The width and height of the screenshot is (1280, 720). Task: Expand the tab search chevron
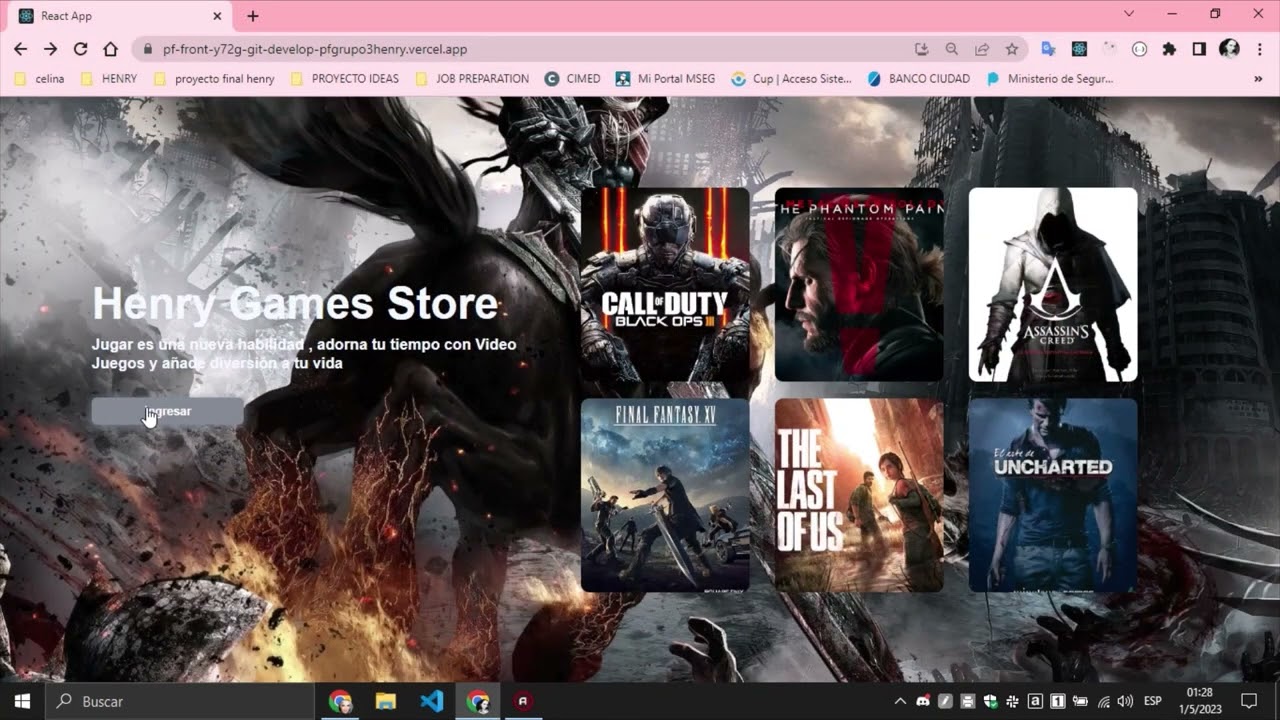click(1129, 14)
